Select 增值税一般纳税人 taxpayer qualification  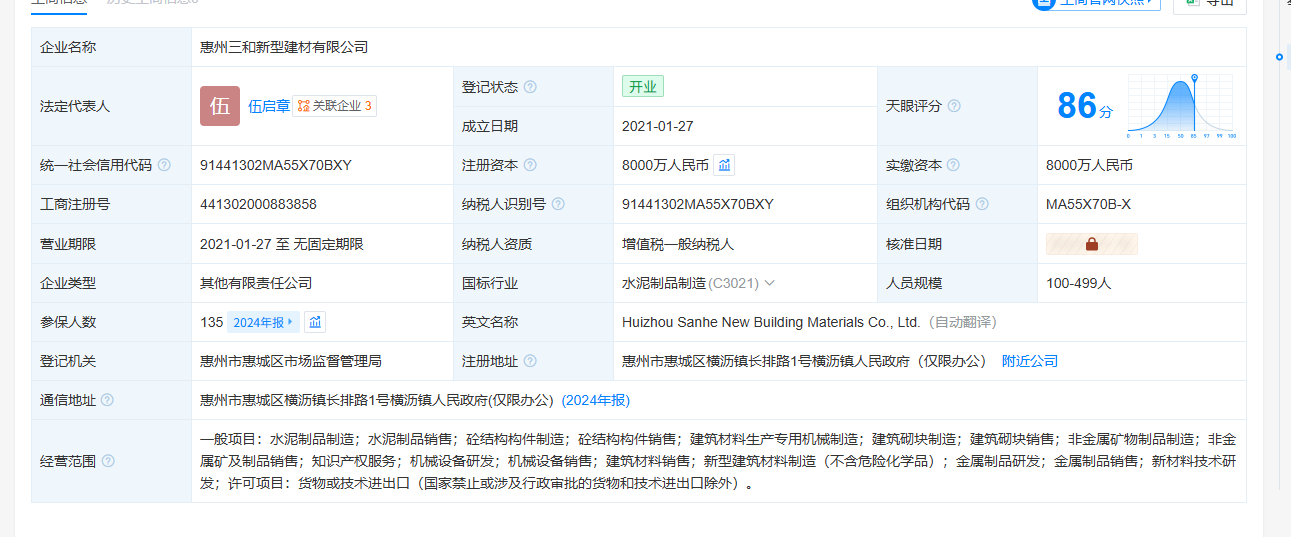click(x=678, y=244)
